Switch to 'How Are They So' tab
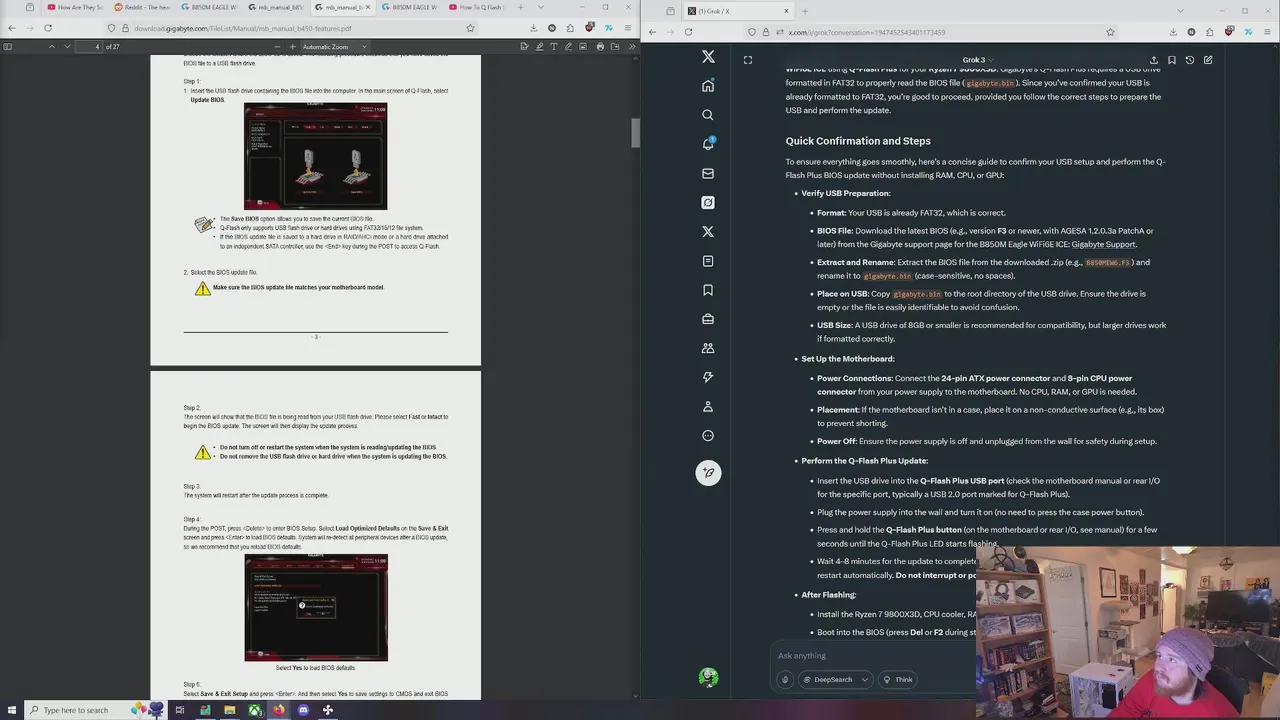Screen dimensions: 1280x720 pyautogui.click(x=75, y=7)
